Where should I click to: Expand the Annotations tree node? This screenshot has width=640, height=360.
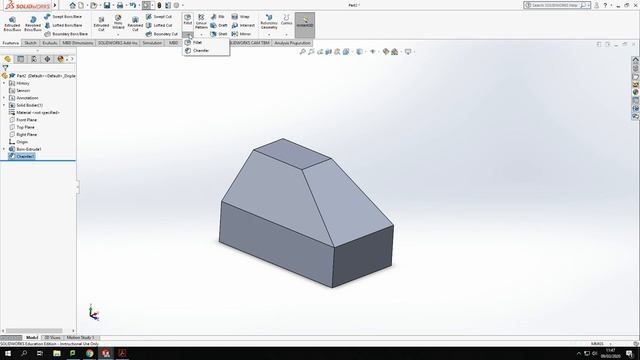click(x=4, y=98)
